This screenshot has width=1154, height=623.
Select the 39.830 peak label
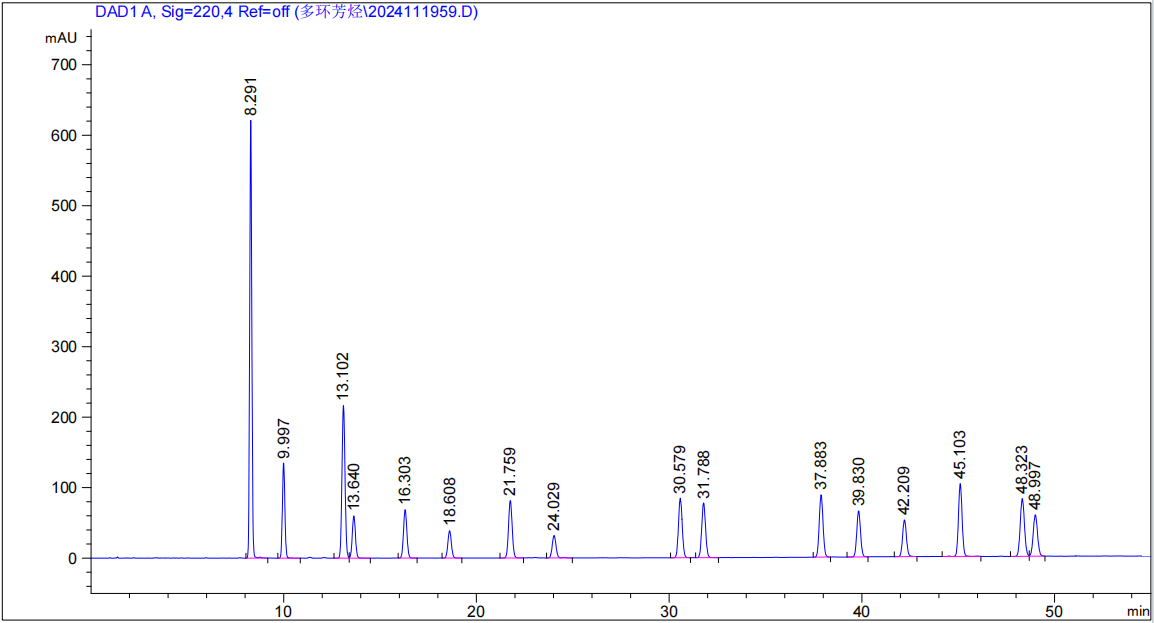click(858, 483)
